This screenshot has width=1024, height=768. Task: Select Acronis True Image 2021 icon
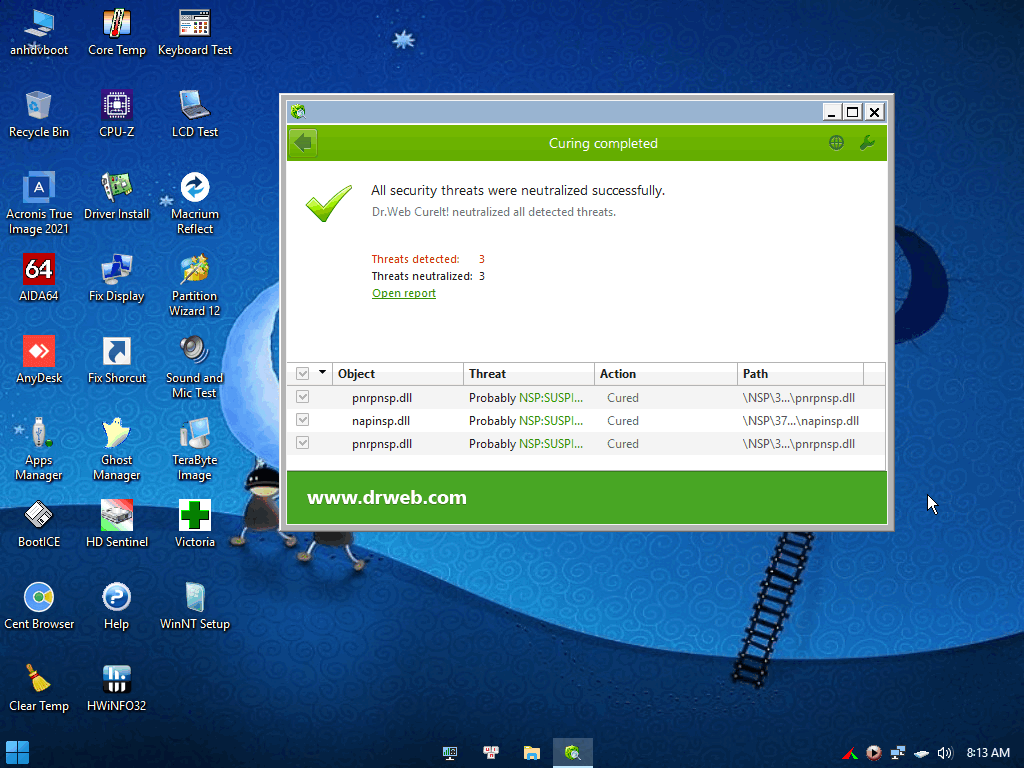39,203
